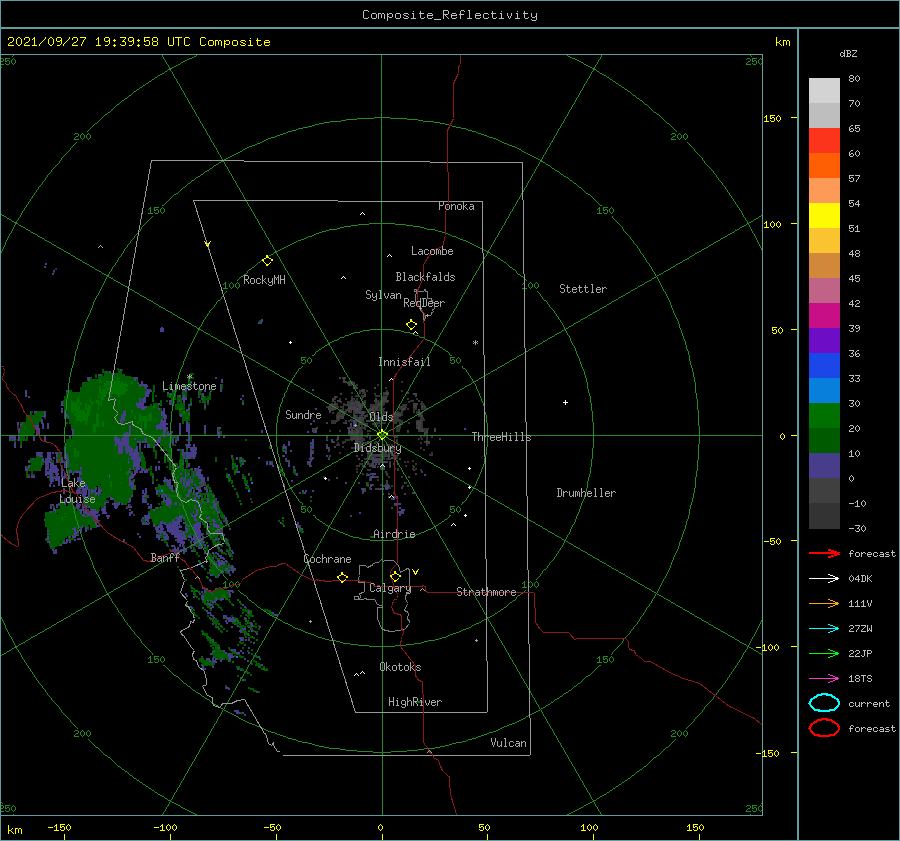The image size is (900, 841).
Task: Click the red forecast arrow legend icon
Action: click(x=824, y=553)
